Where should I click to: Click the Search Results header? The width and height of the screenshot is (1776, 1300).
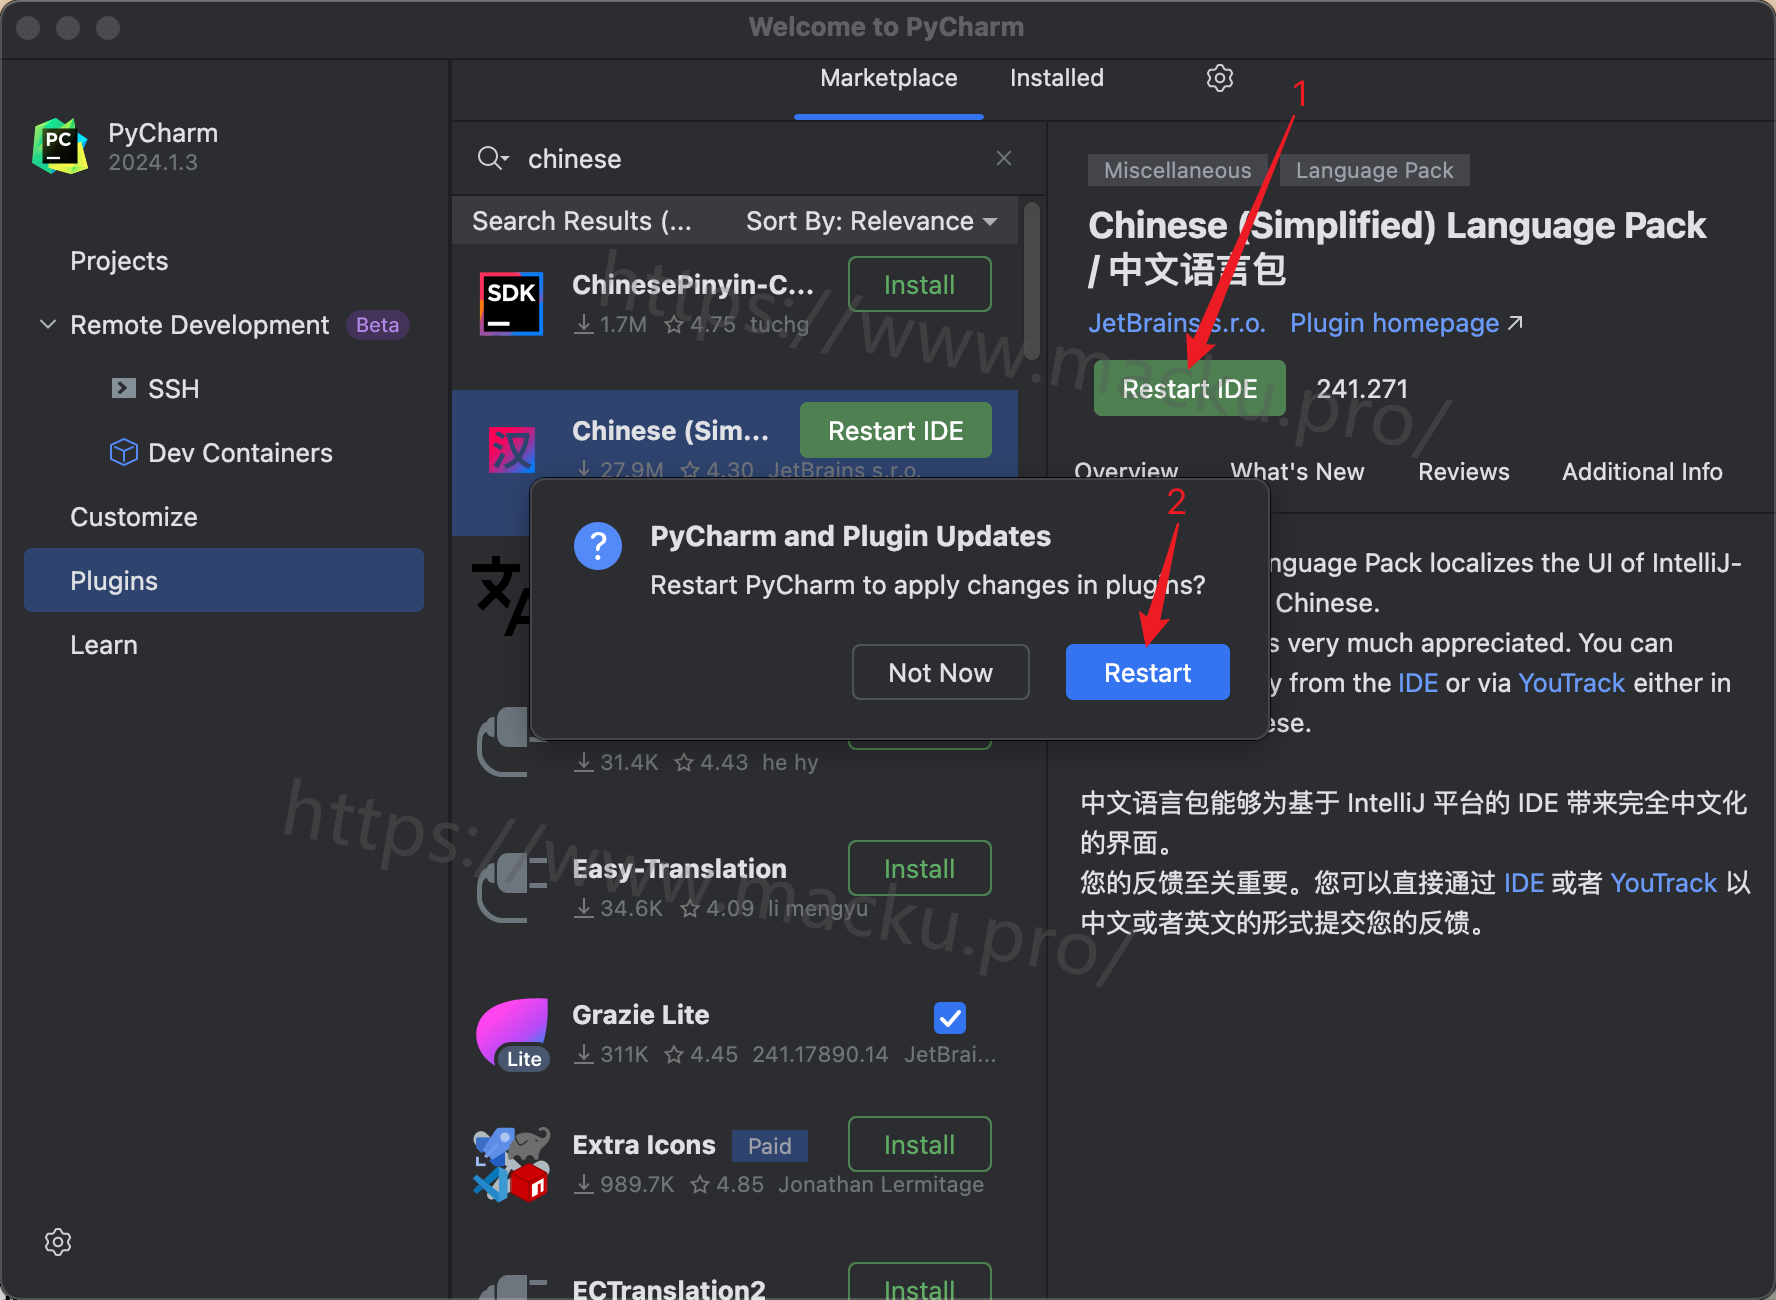click(x=582, y=221)
